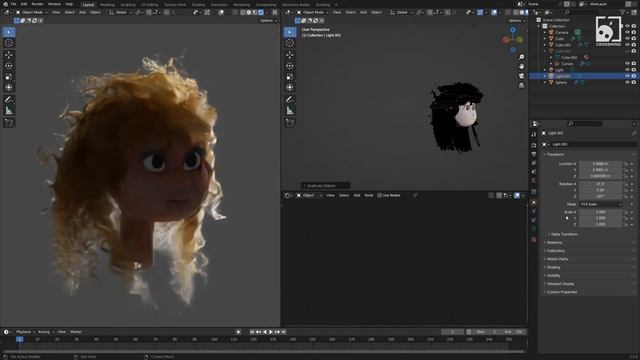The image size is (640, 360).
Task: Click the pan hand icon in right viewport
Action: coord(521,67)
